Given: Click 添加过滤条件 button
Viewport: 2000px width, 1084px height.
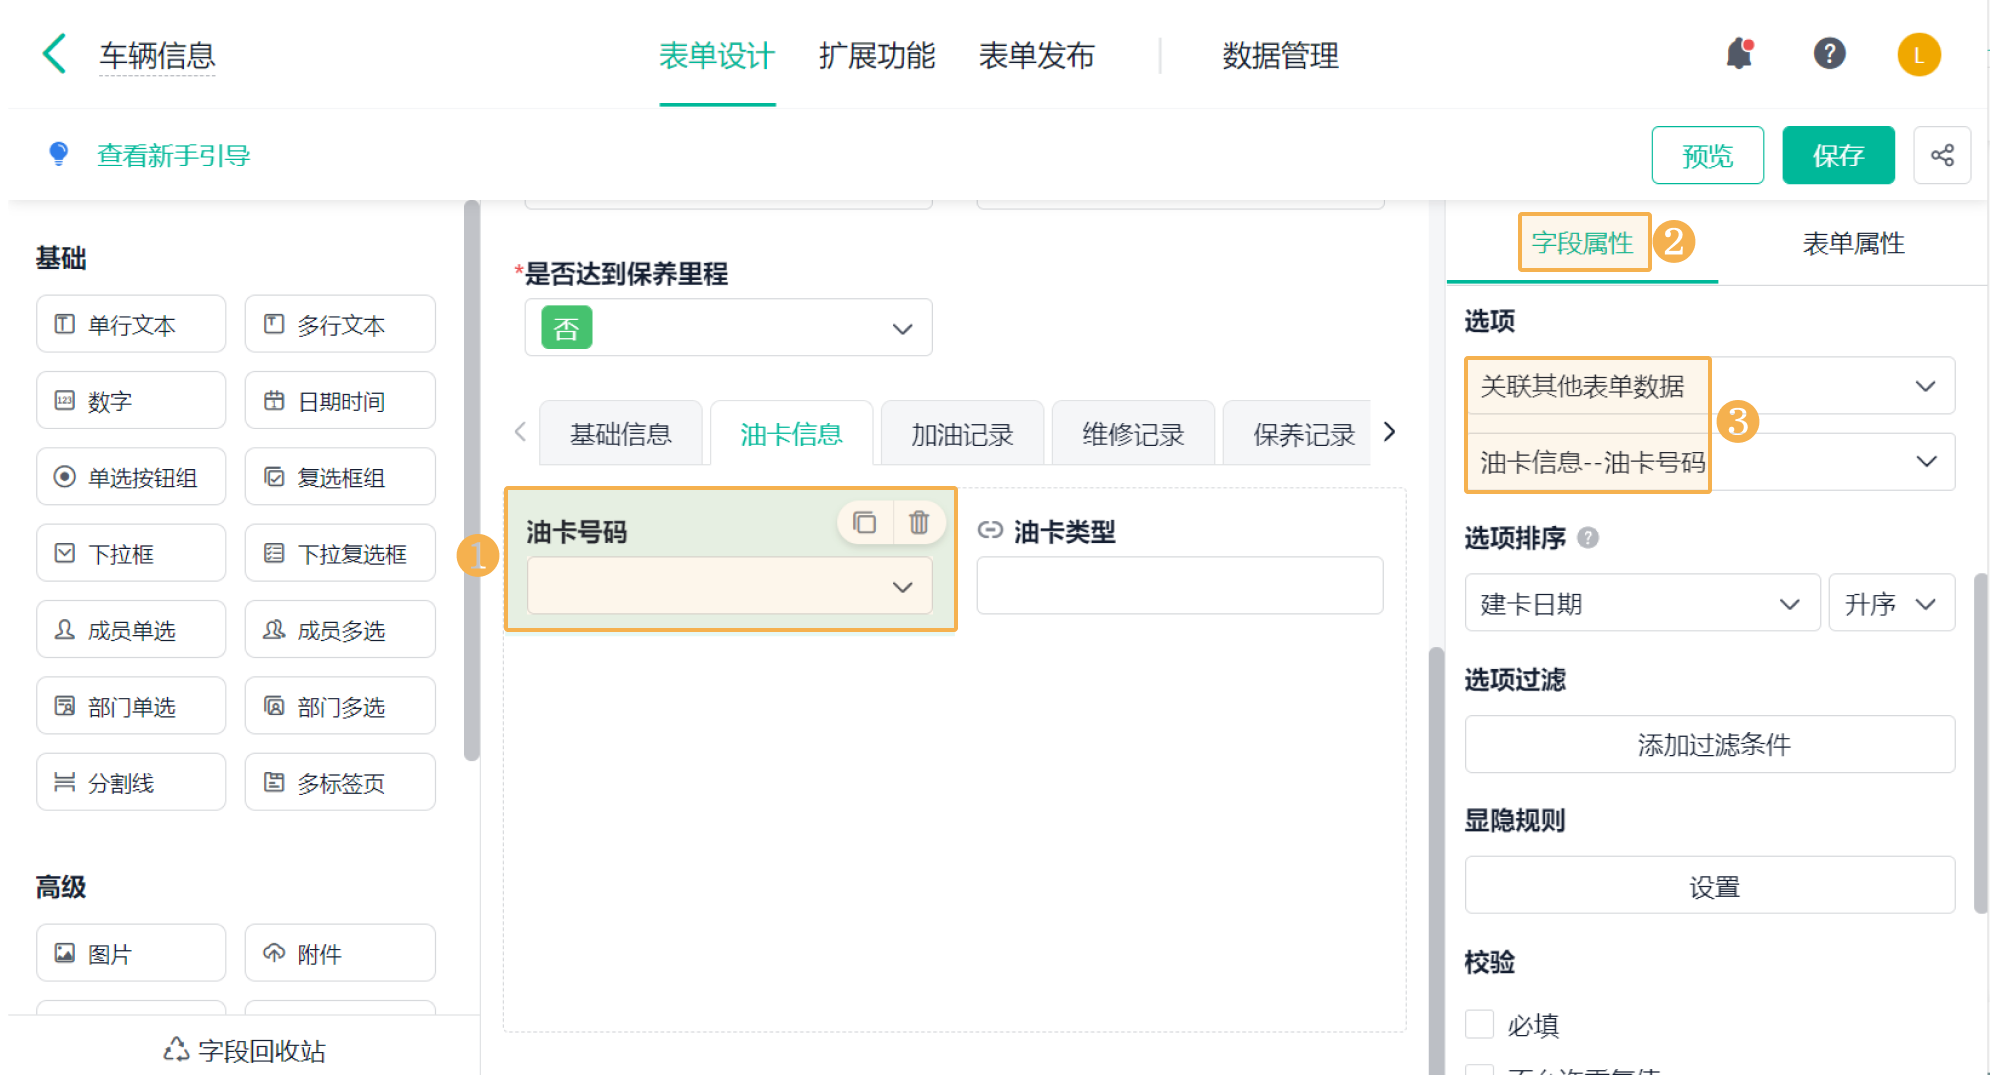Looking at the screenshot, I should coord(1709,744).
